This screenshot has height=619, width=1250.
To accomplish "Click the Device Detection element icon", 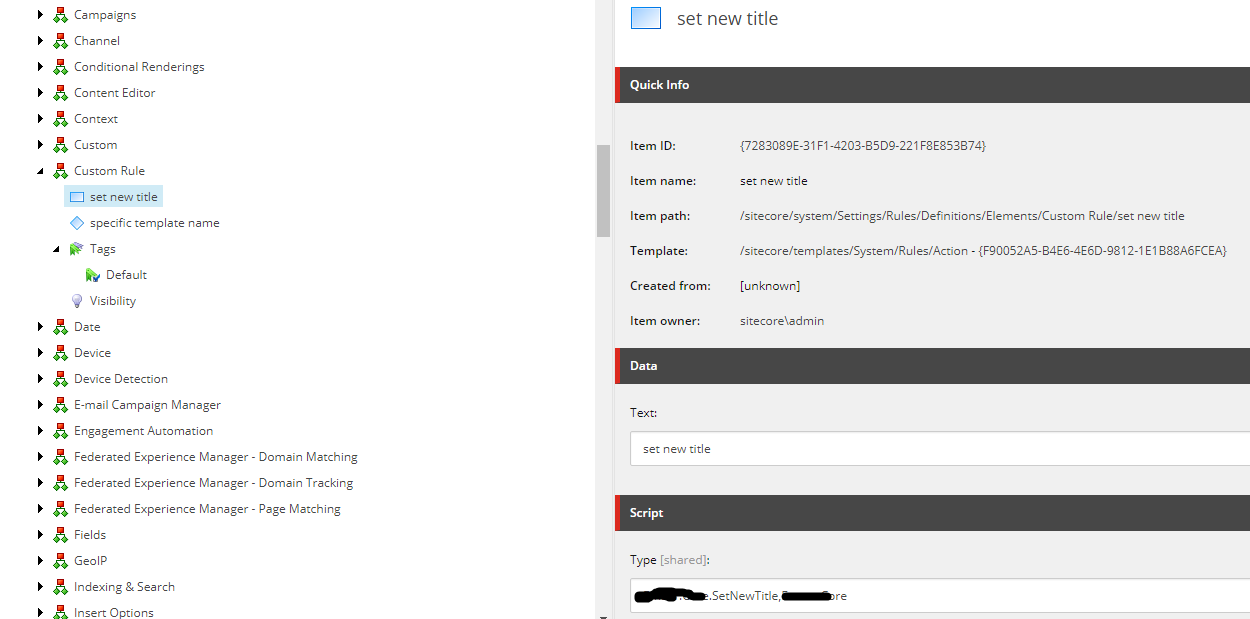I will point(59,378).
